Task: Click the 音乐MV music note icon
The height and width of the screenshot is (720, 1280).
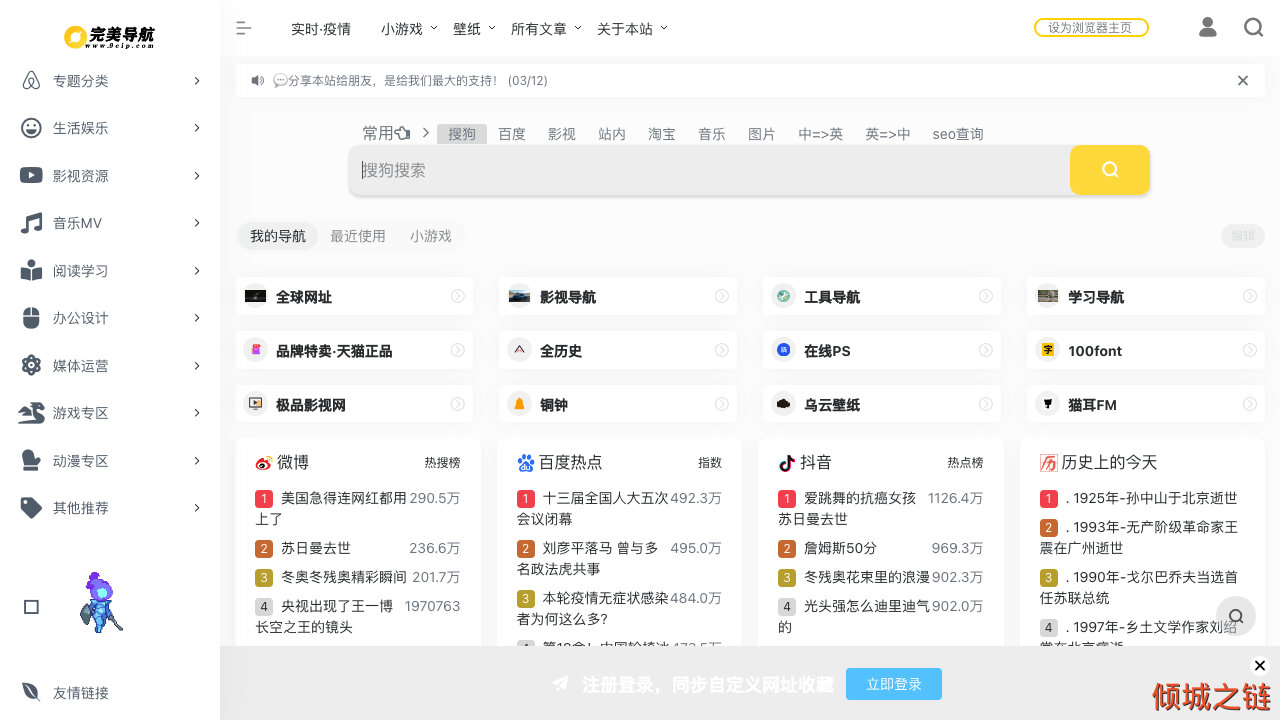Action: point(31,223)
